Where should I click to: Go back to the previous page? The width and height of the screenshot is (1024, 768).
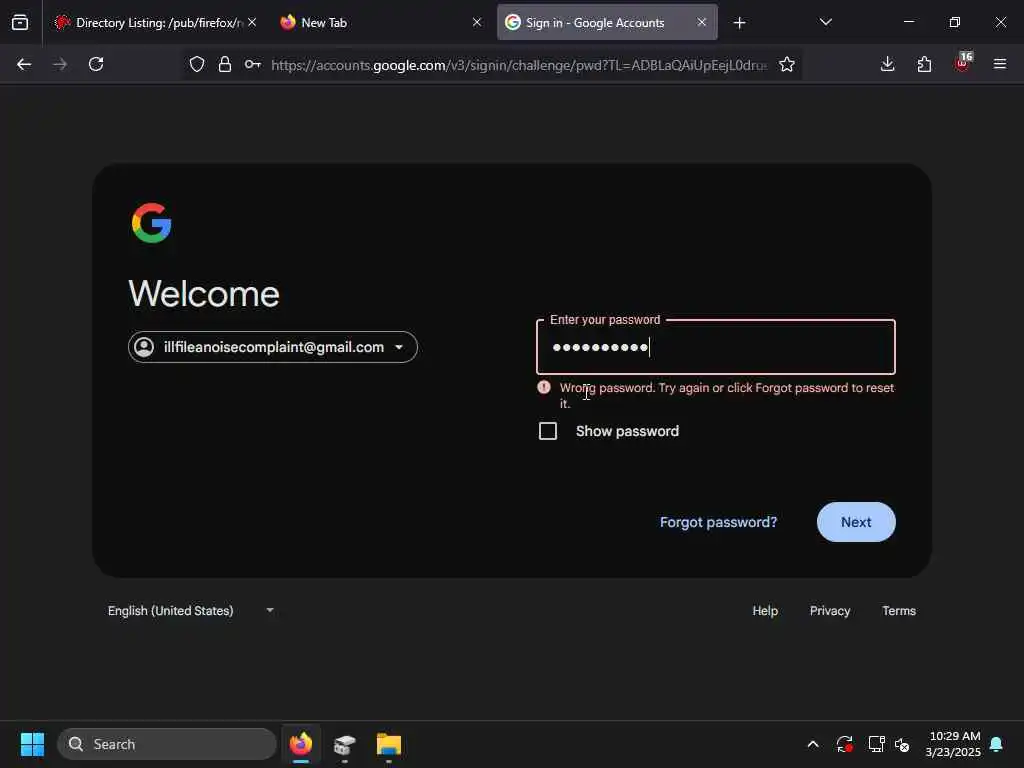tap(24, 64)
